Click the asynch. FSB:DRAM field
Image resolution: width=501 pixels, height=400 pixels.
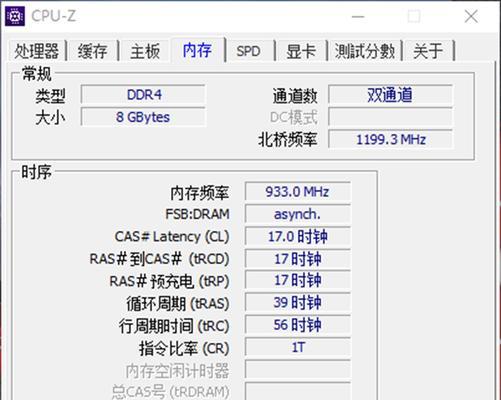coord(298,214)
